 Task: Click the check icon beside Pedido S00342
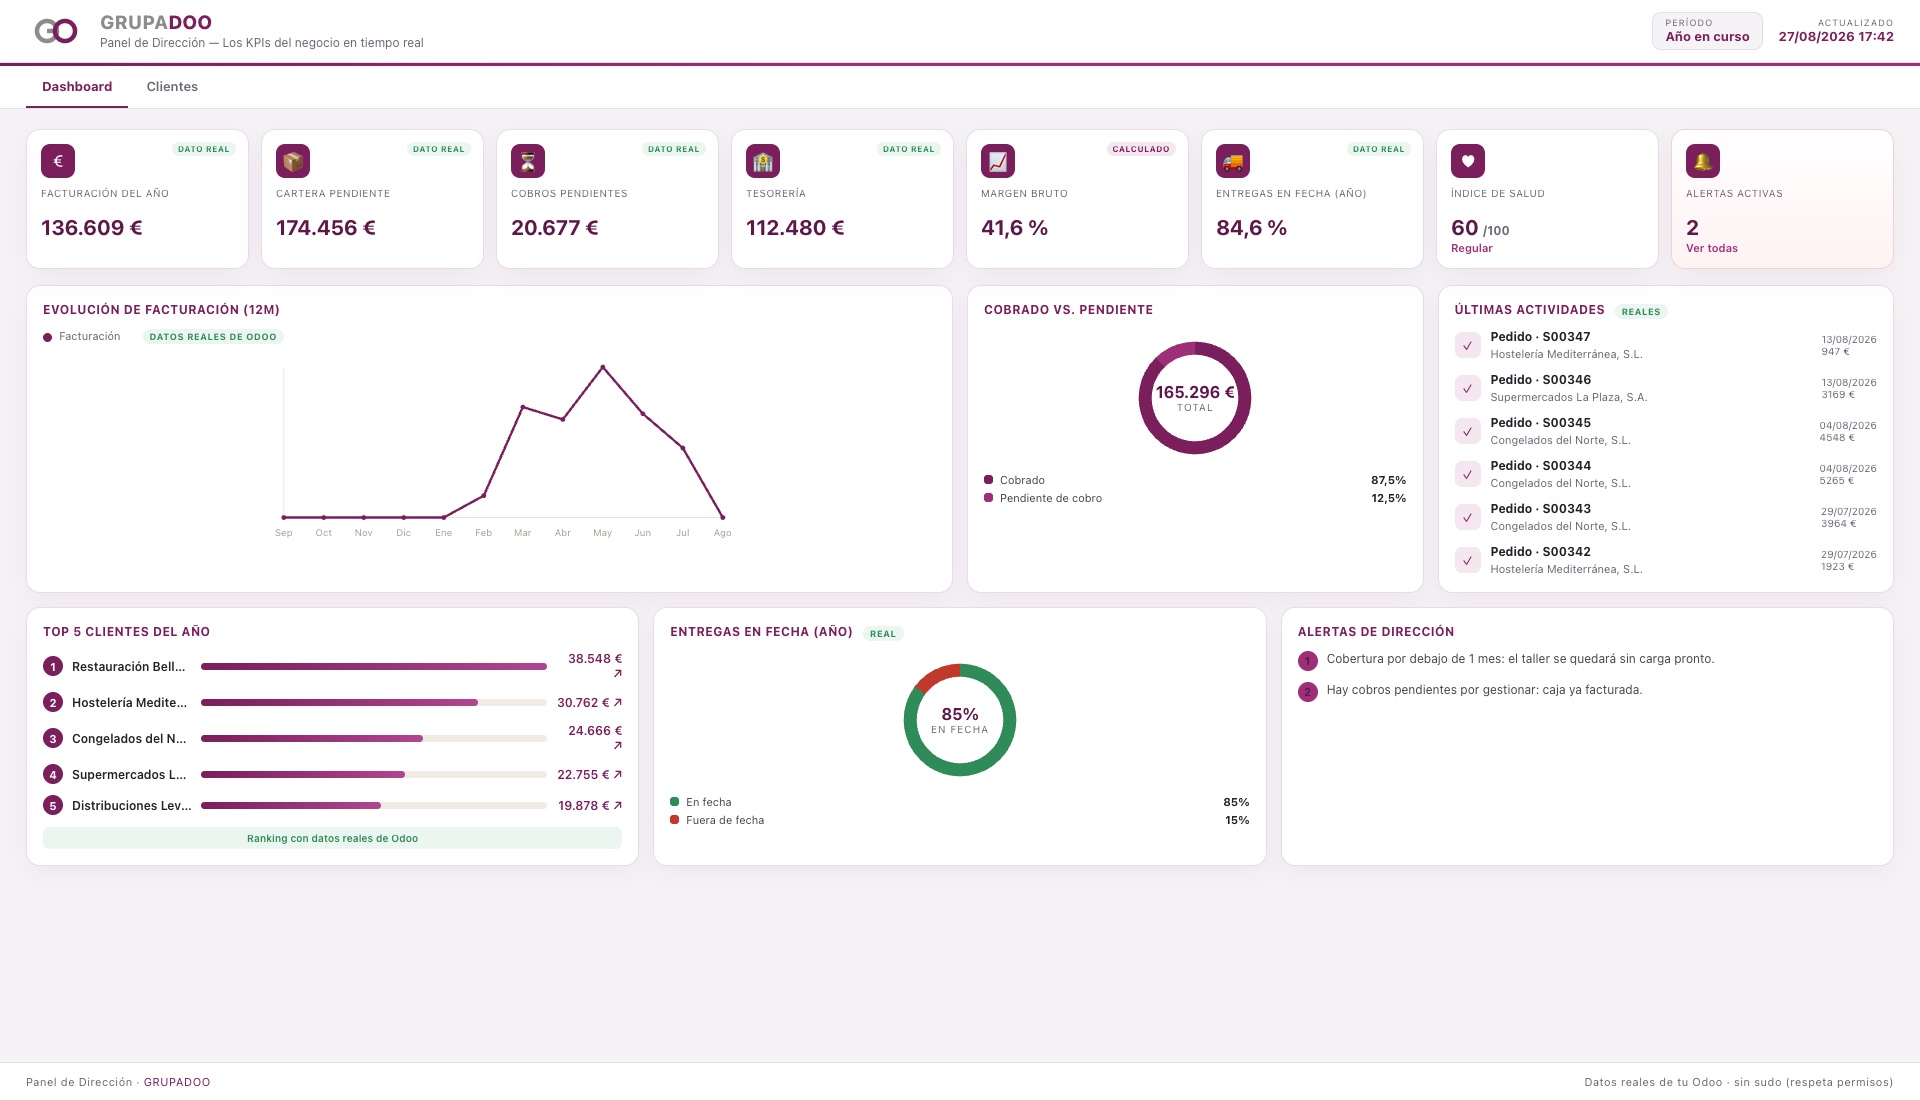1467,560
